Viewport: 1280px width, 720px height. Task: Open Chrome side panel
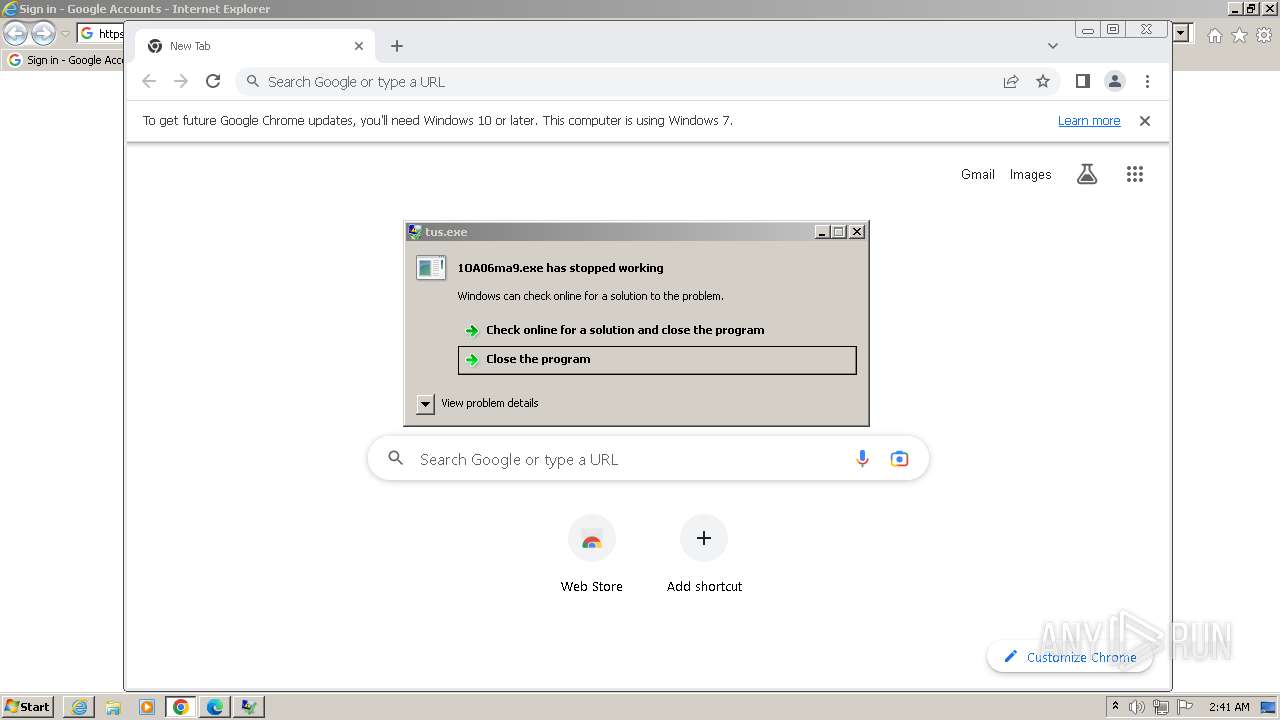(x=1083, y=82)
